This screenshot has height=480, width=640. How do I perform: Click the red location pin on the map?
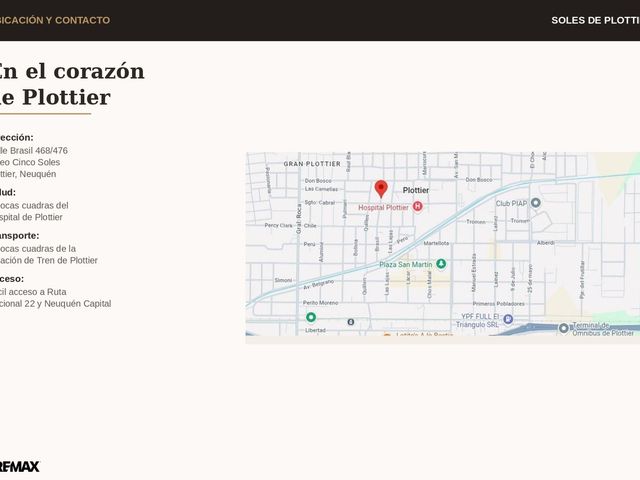click(x=381, y=189)
